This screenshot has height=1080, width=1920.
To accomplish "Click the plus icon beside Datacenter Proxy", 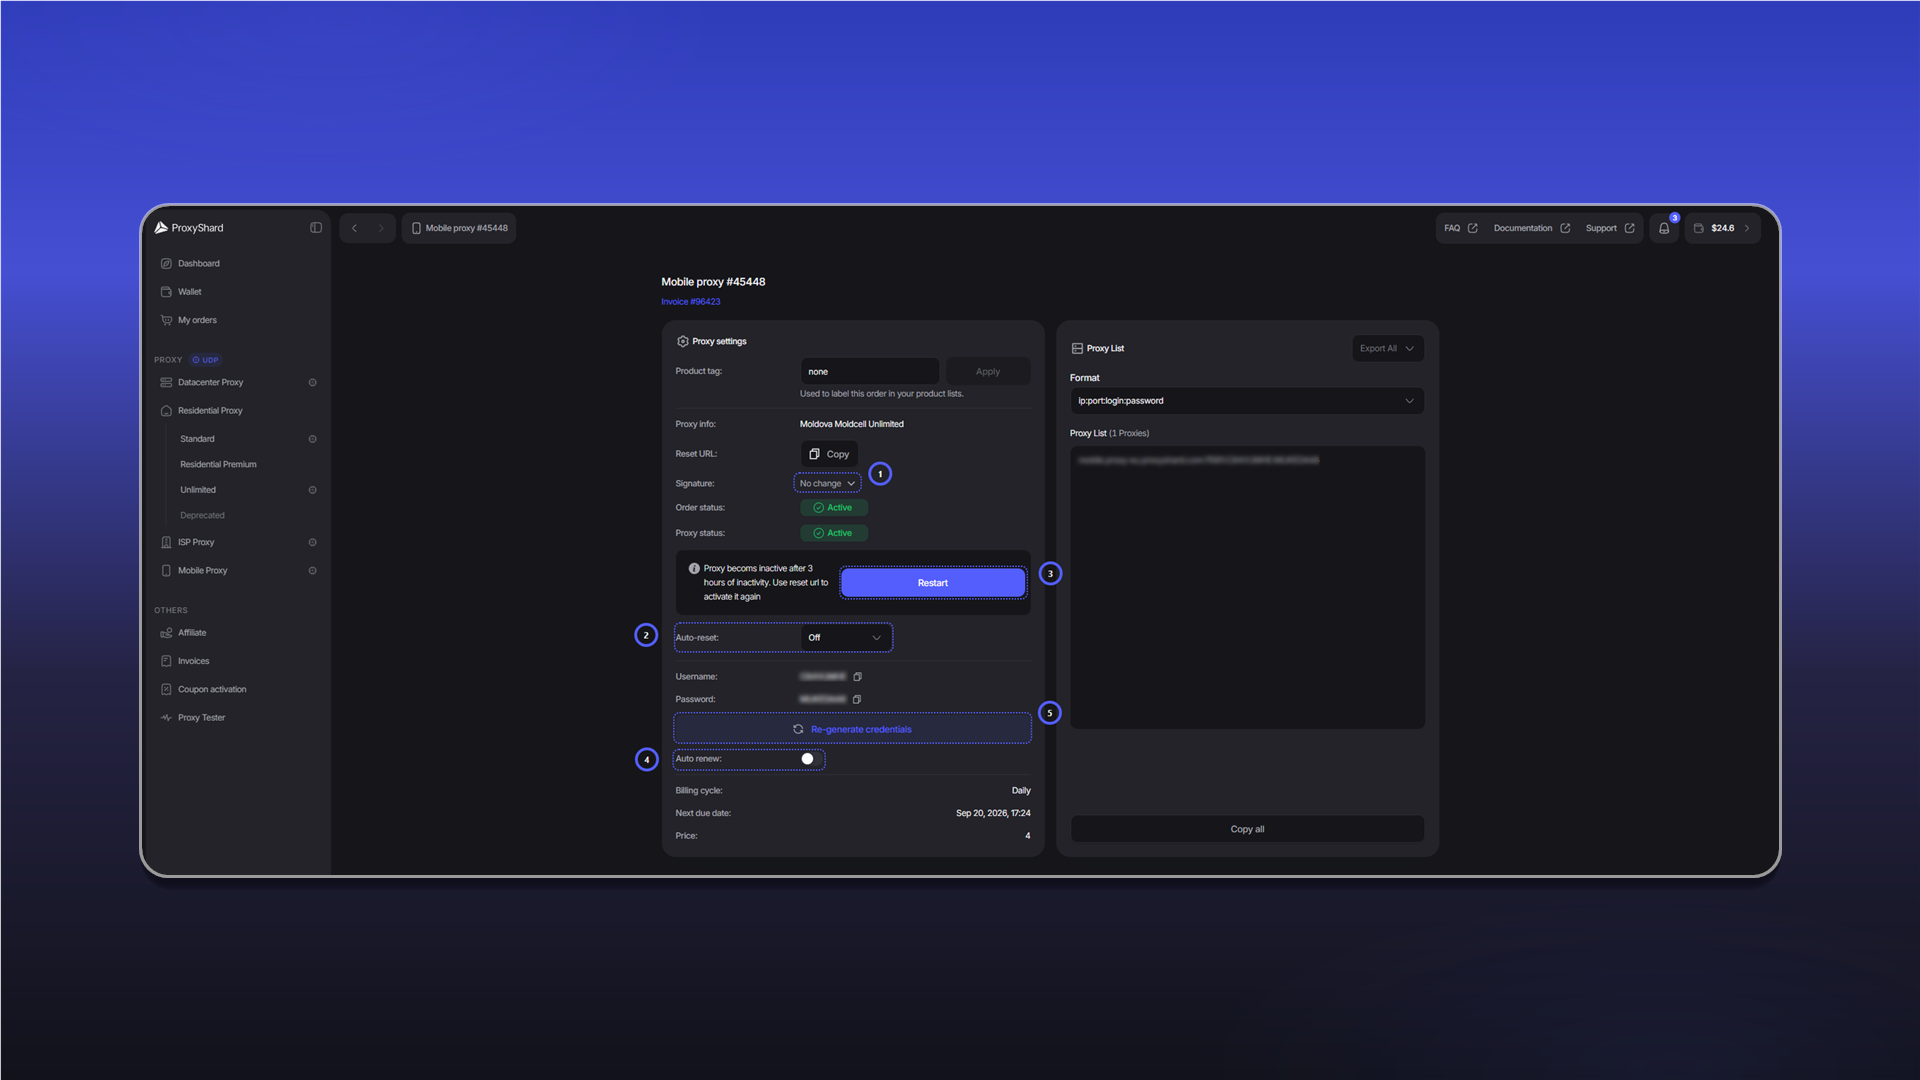I will (312, 383).
